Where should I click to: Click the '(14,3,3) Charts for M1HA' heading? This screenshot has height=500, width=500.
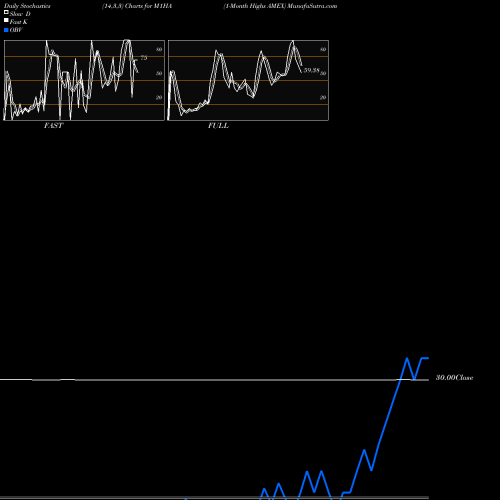(137, 6)
